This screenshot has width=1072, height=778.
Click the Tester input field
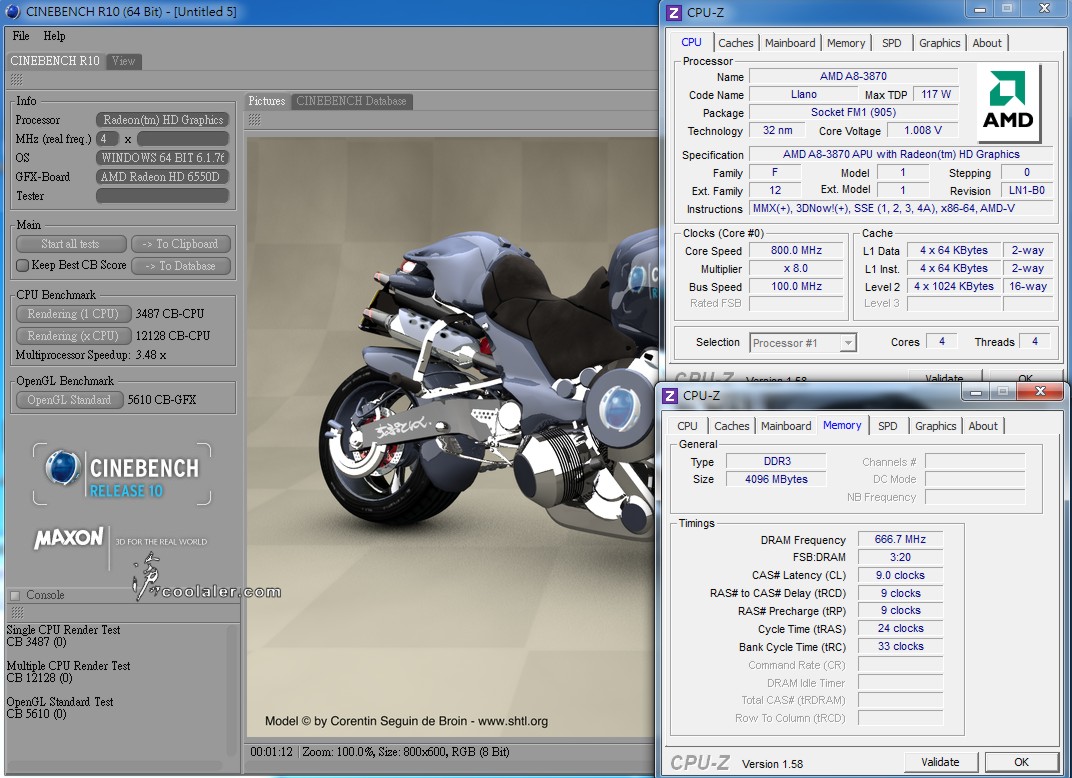click(x=162, y=196)
